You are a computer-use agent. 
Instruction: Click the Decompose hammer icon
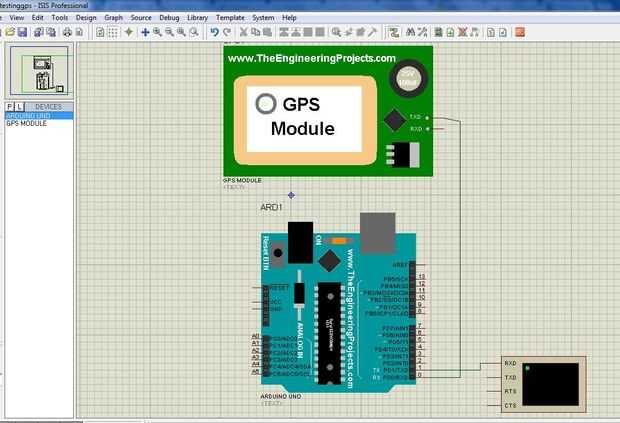372,32
